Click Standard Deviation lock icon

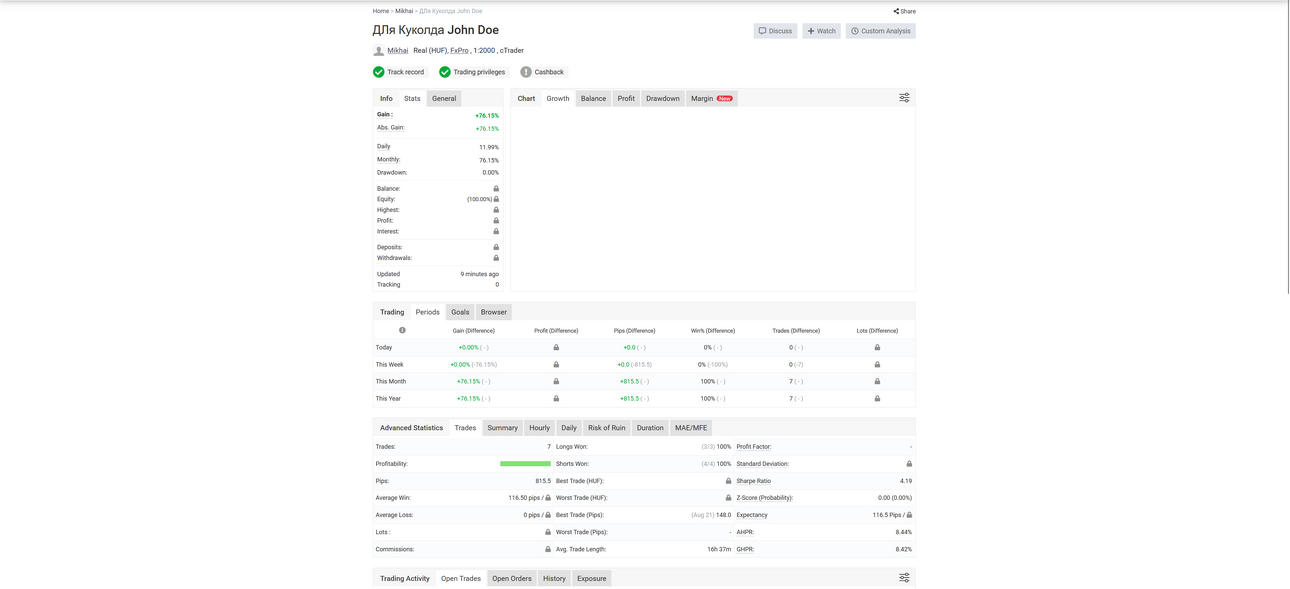pos(909,464)
